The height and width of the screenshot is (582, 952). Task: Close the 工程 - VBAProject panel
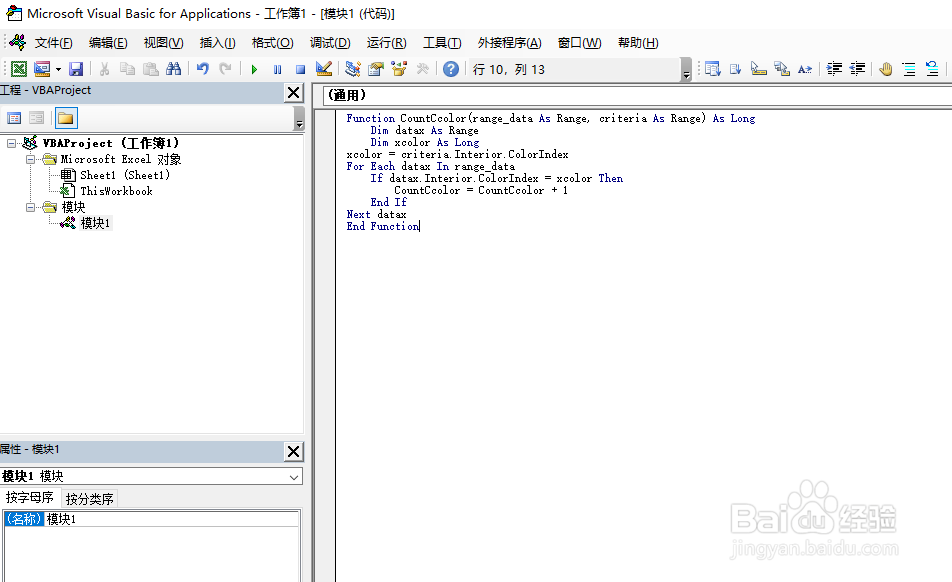(x=293, y=92)
